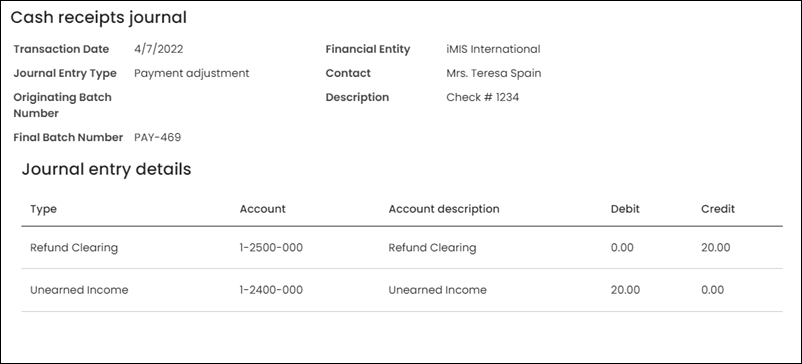This screenshot has width=802, height=364.
Task: Click the Payment adjustment entry type
Action: [x=192, y=73]
